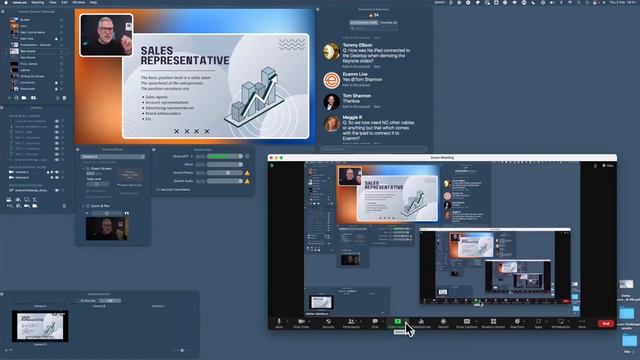Viewport: 640px width, 360px height.
Task: Toggle visibility eye for Camera B
Action: (57, 178)
